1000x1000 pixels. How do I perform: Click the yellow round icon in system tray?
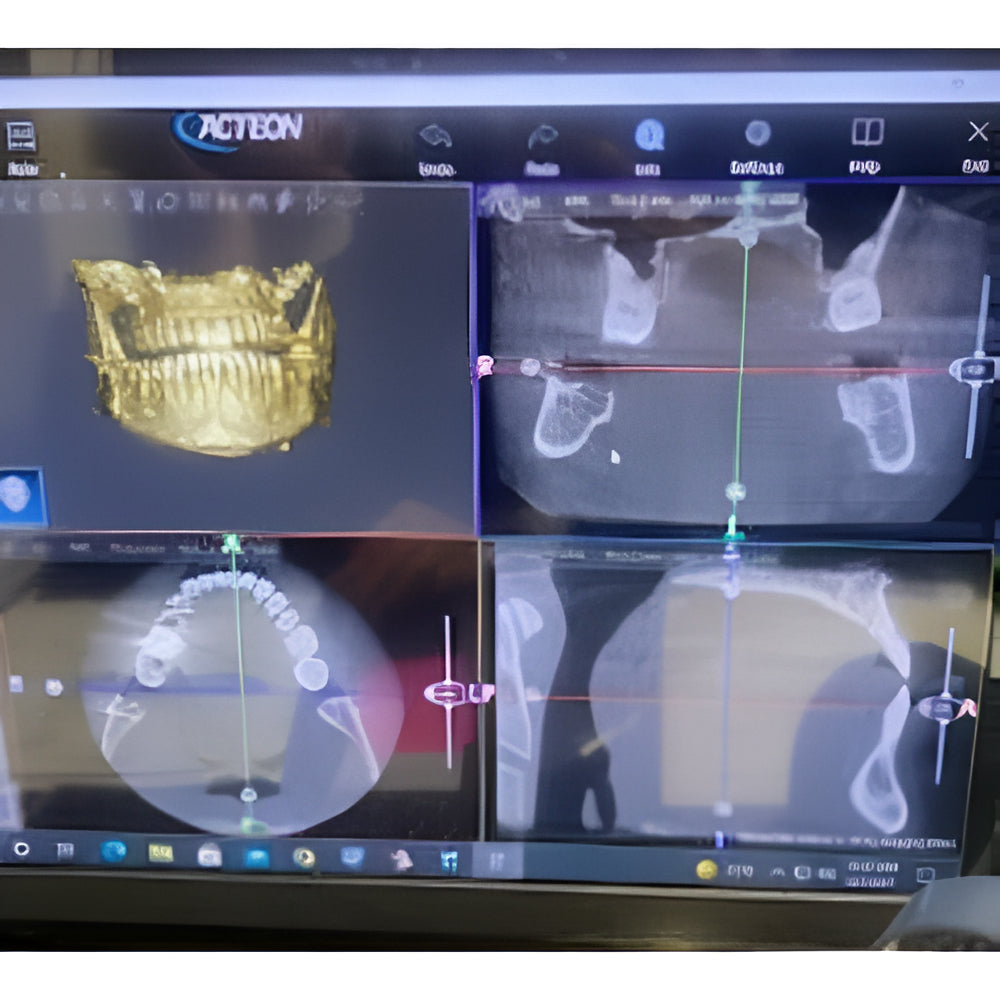[707, 869]
